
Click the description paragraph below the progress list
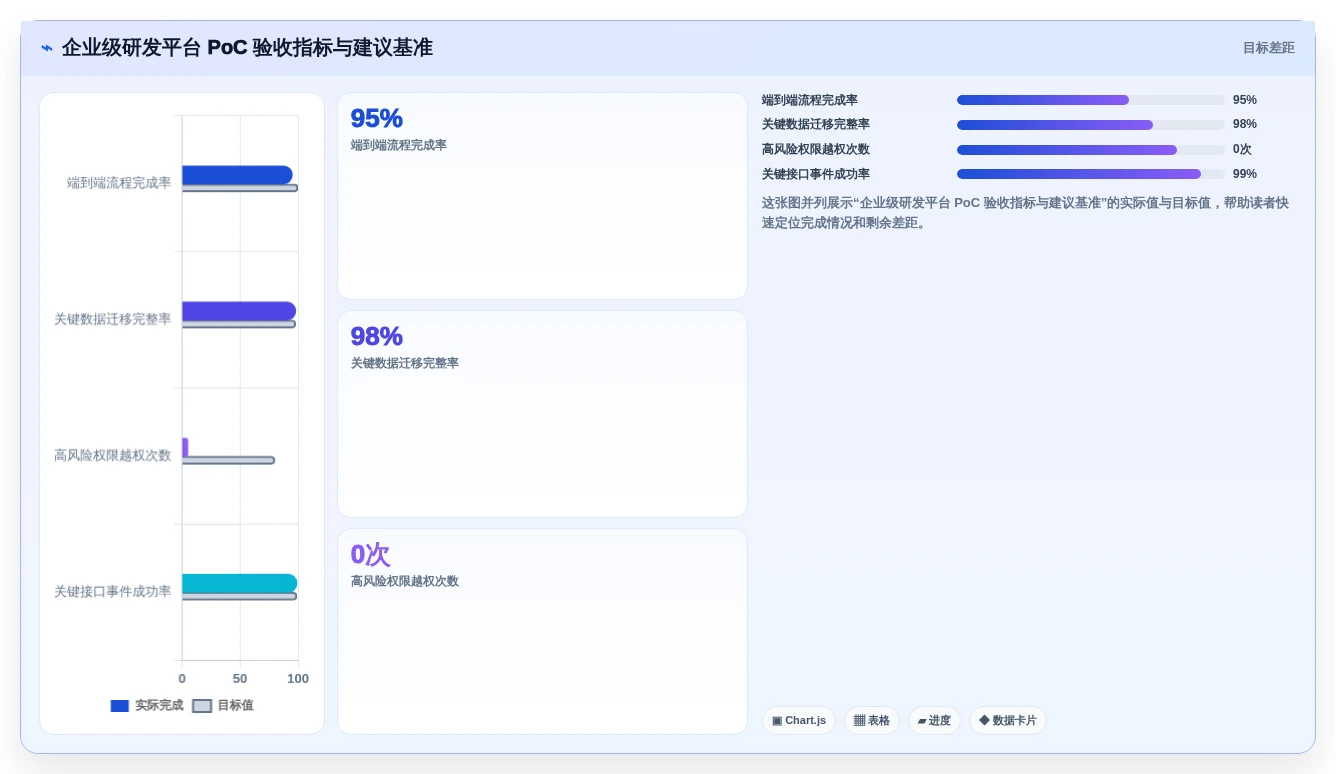tap(1028, 213)
